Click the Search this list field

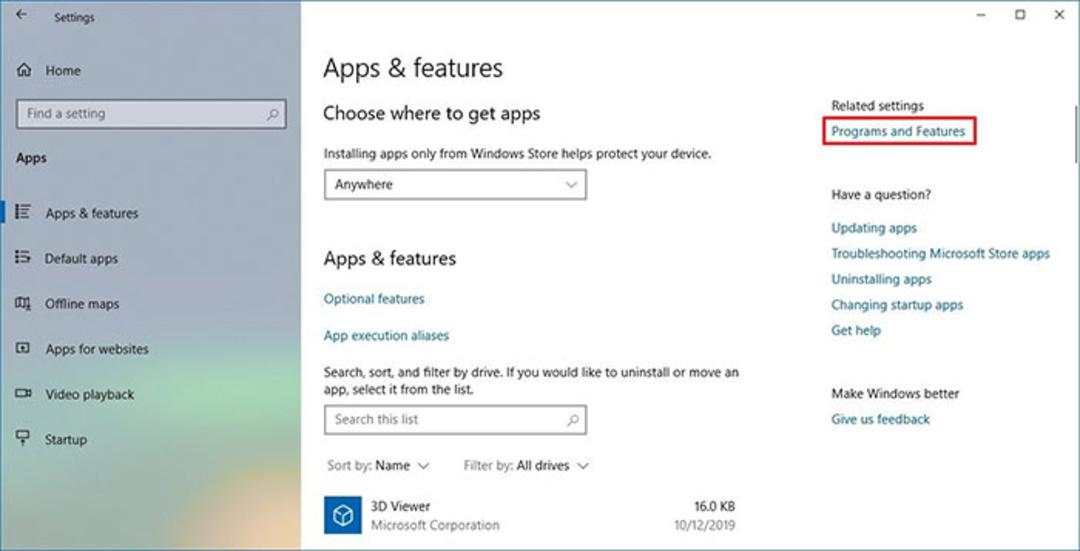tap(455, 419)
